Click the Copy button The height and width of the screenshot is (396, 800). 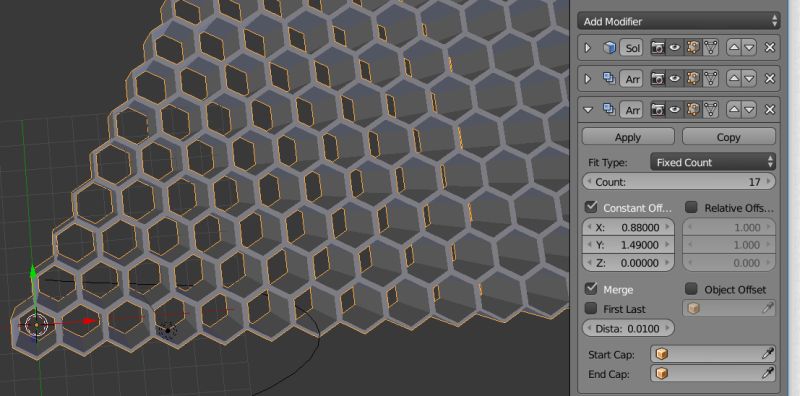(729, 137)
